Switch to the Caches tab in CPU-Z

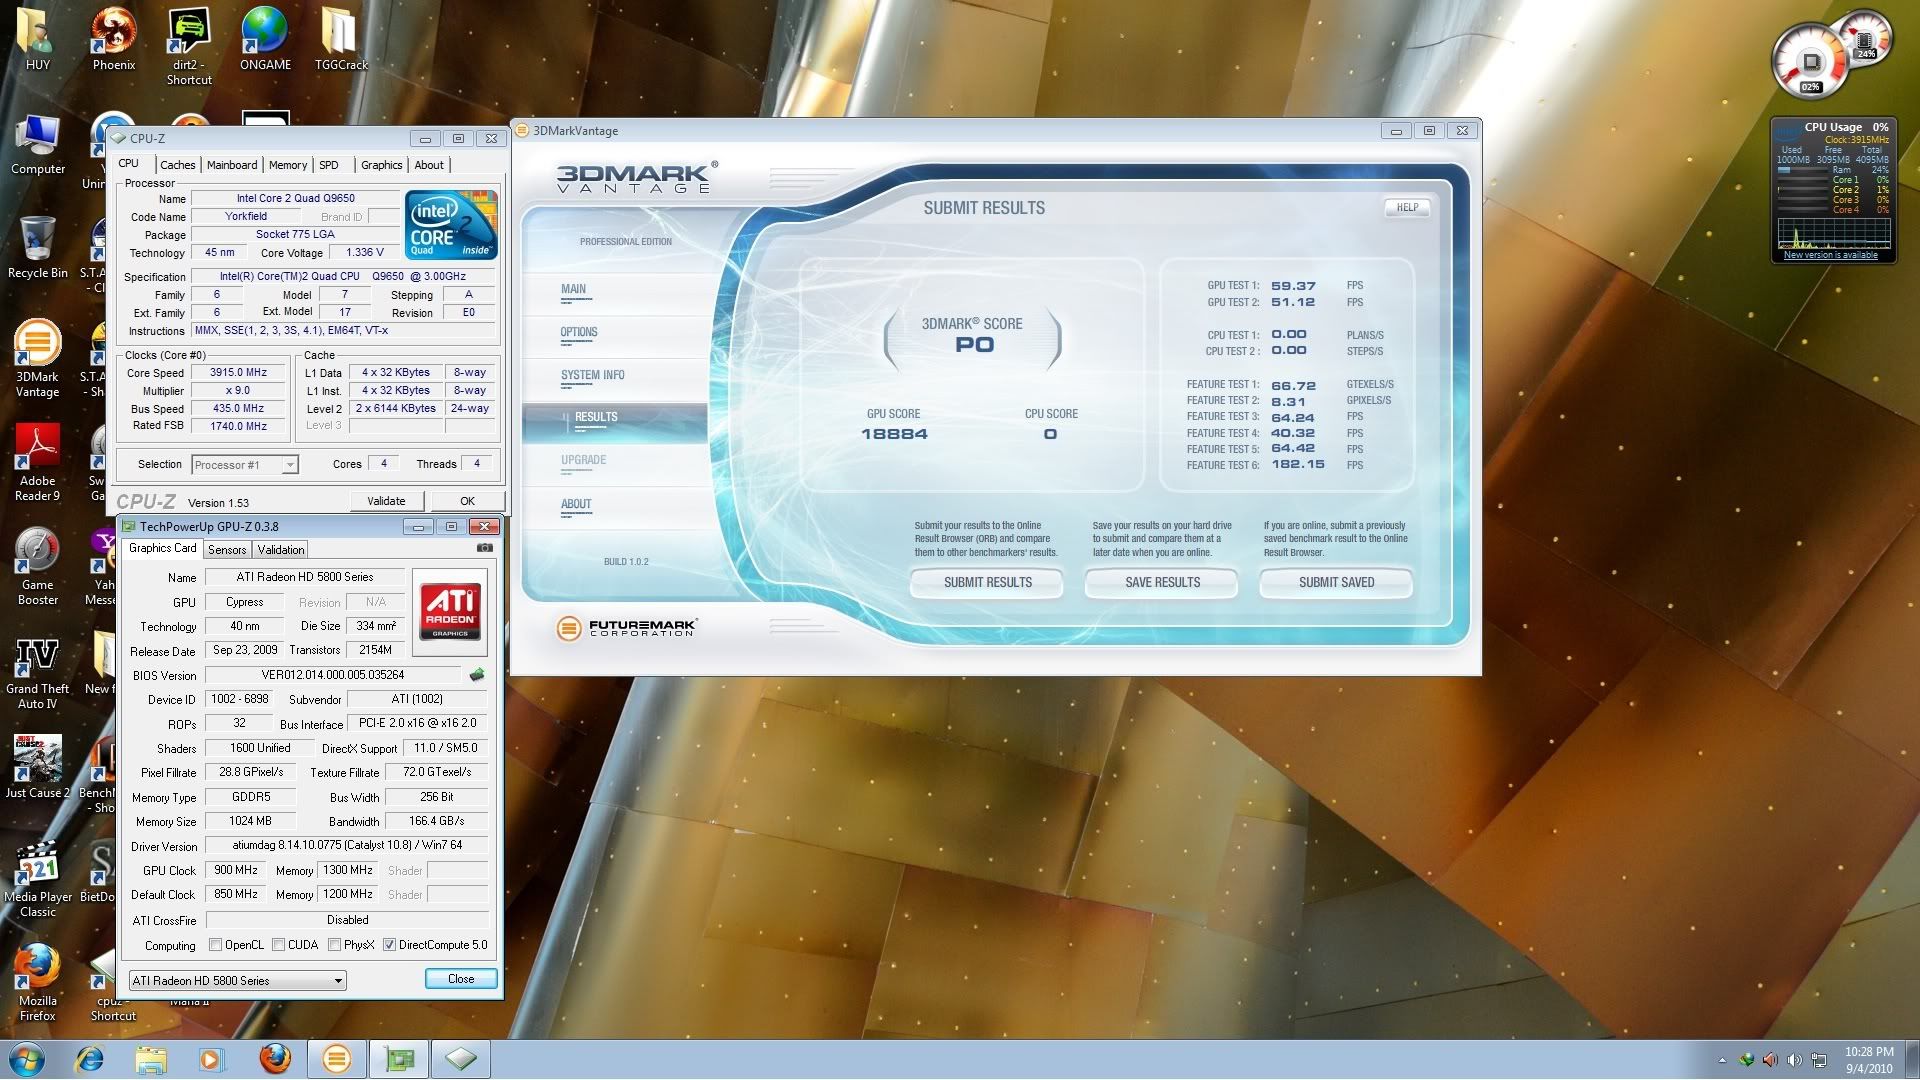pos(177,165)
